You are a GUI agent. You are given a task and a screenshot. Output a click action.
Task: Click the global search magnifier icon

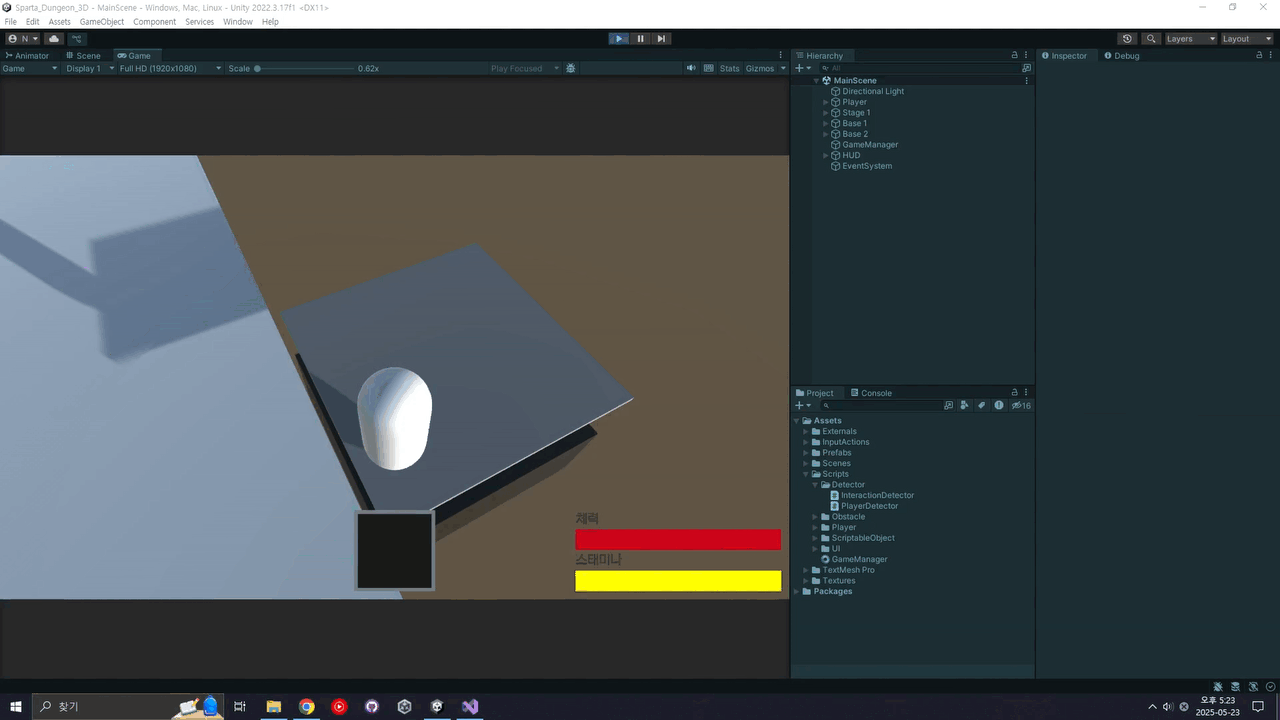(x=1151, y=39)
